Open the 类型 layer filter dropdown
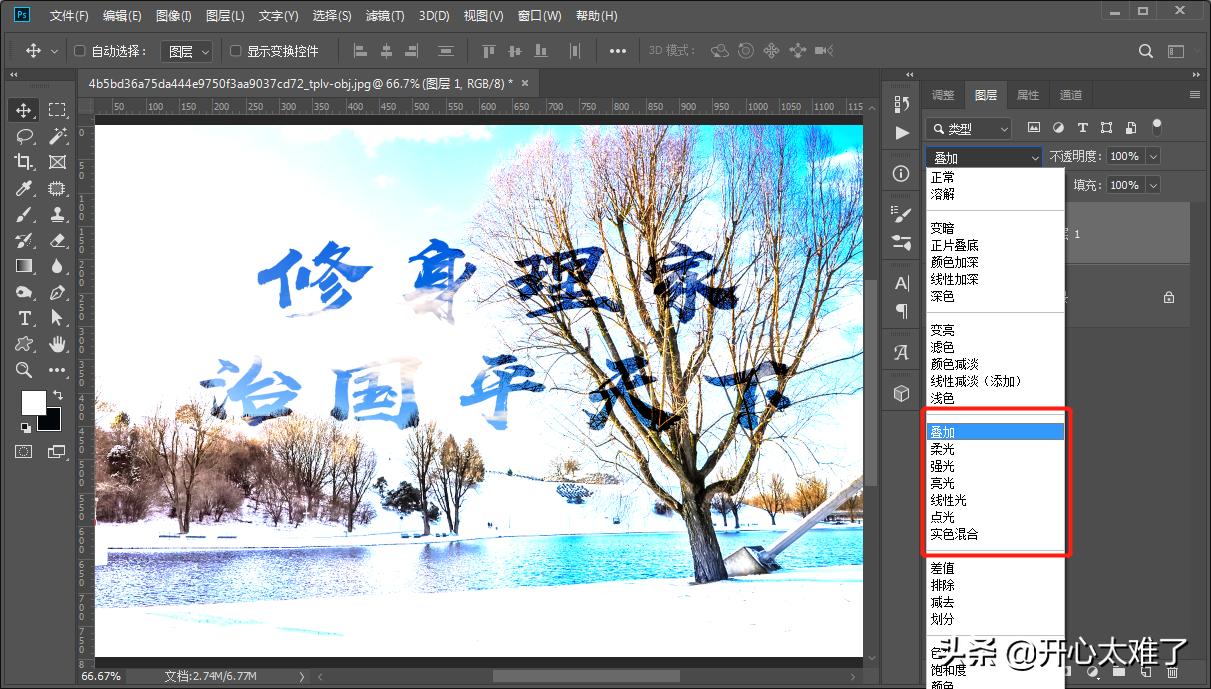The height and width of the screenshot is (689, 1211). 968,129
